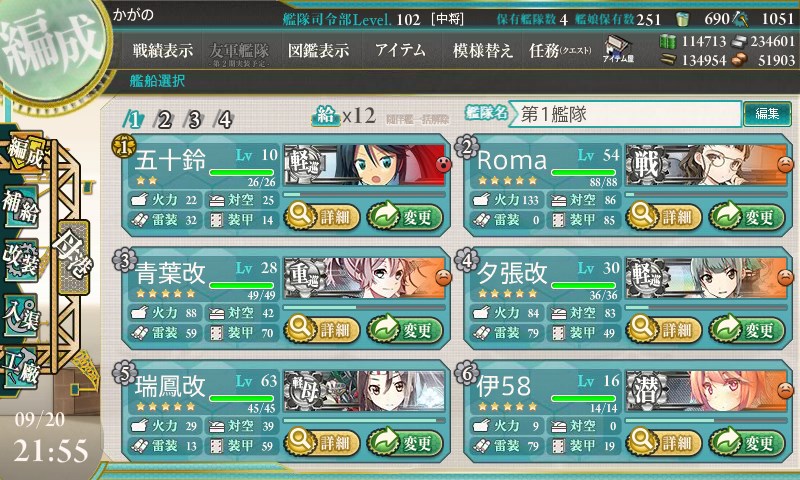The height and width of the screenshot is (480, 800).
Task: Click the fleet name field 第1艦隊
Action: click(x=624, y=114)
